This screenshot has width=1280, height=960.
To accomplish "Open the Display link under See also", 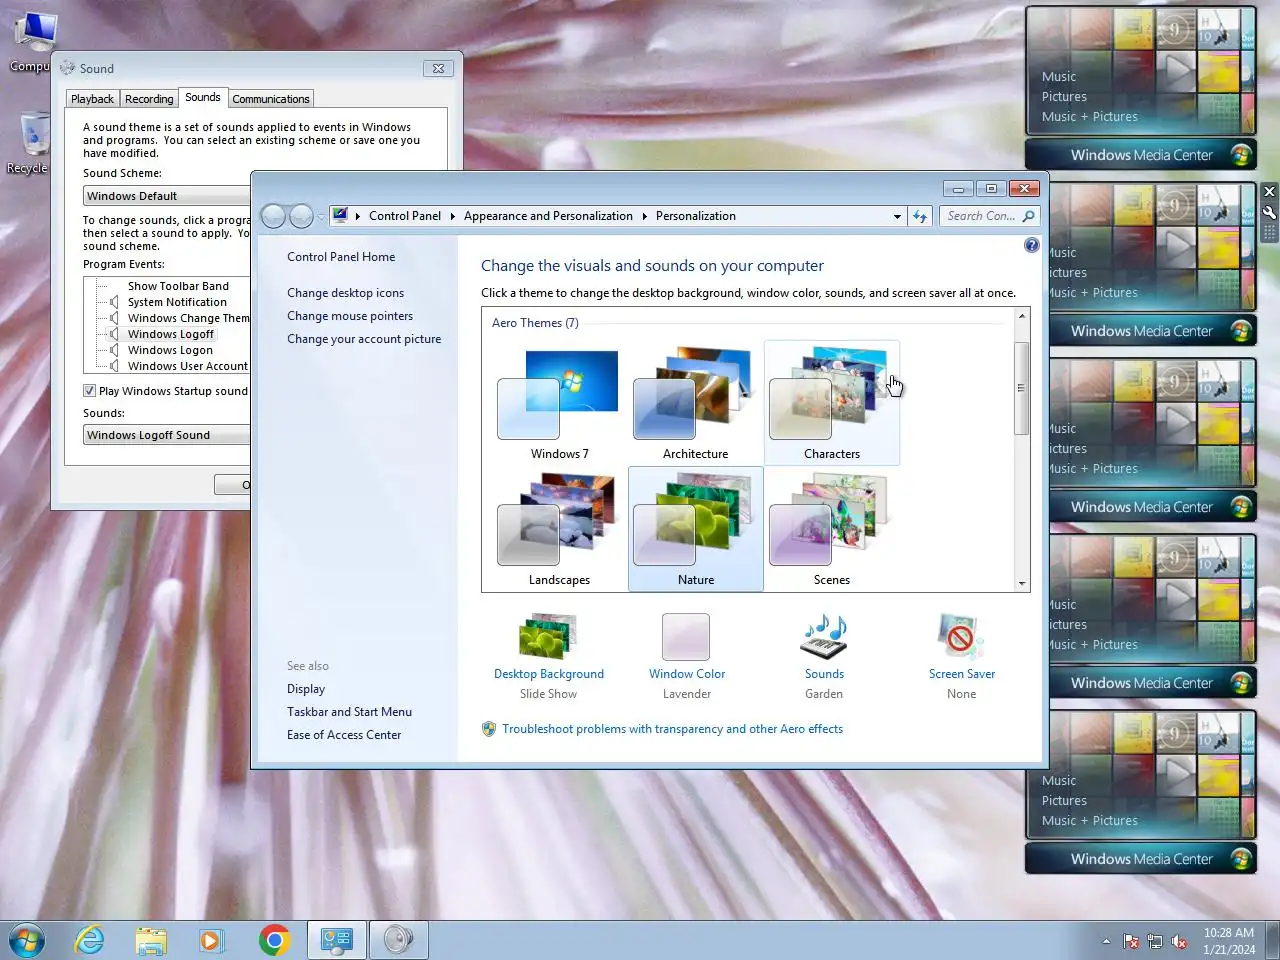I will tap(306, 689).
